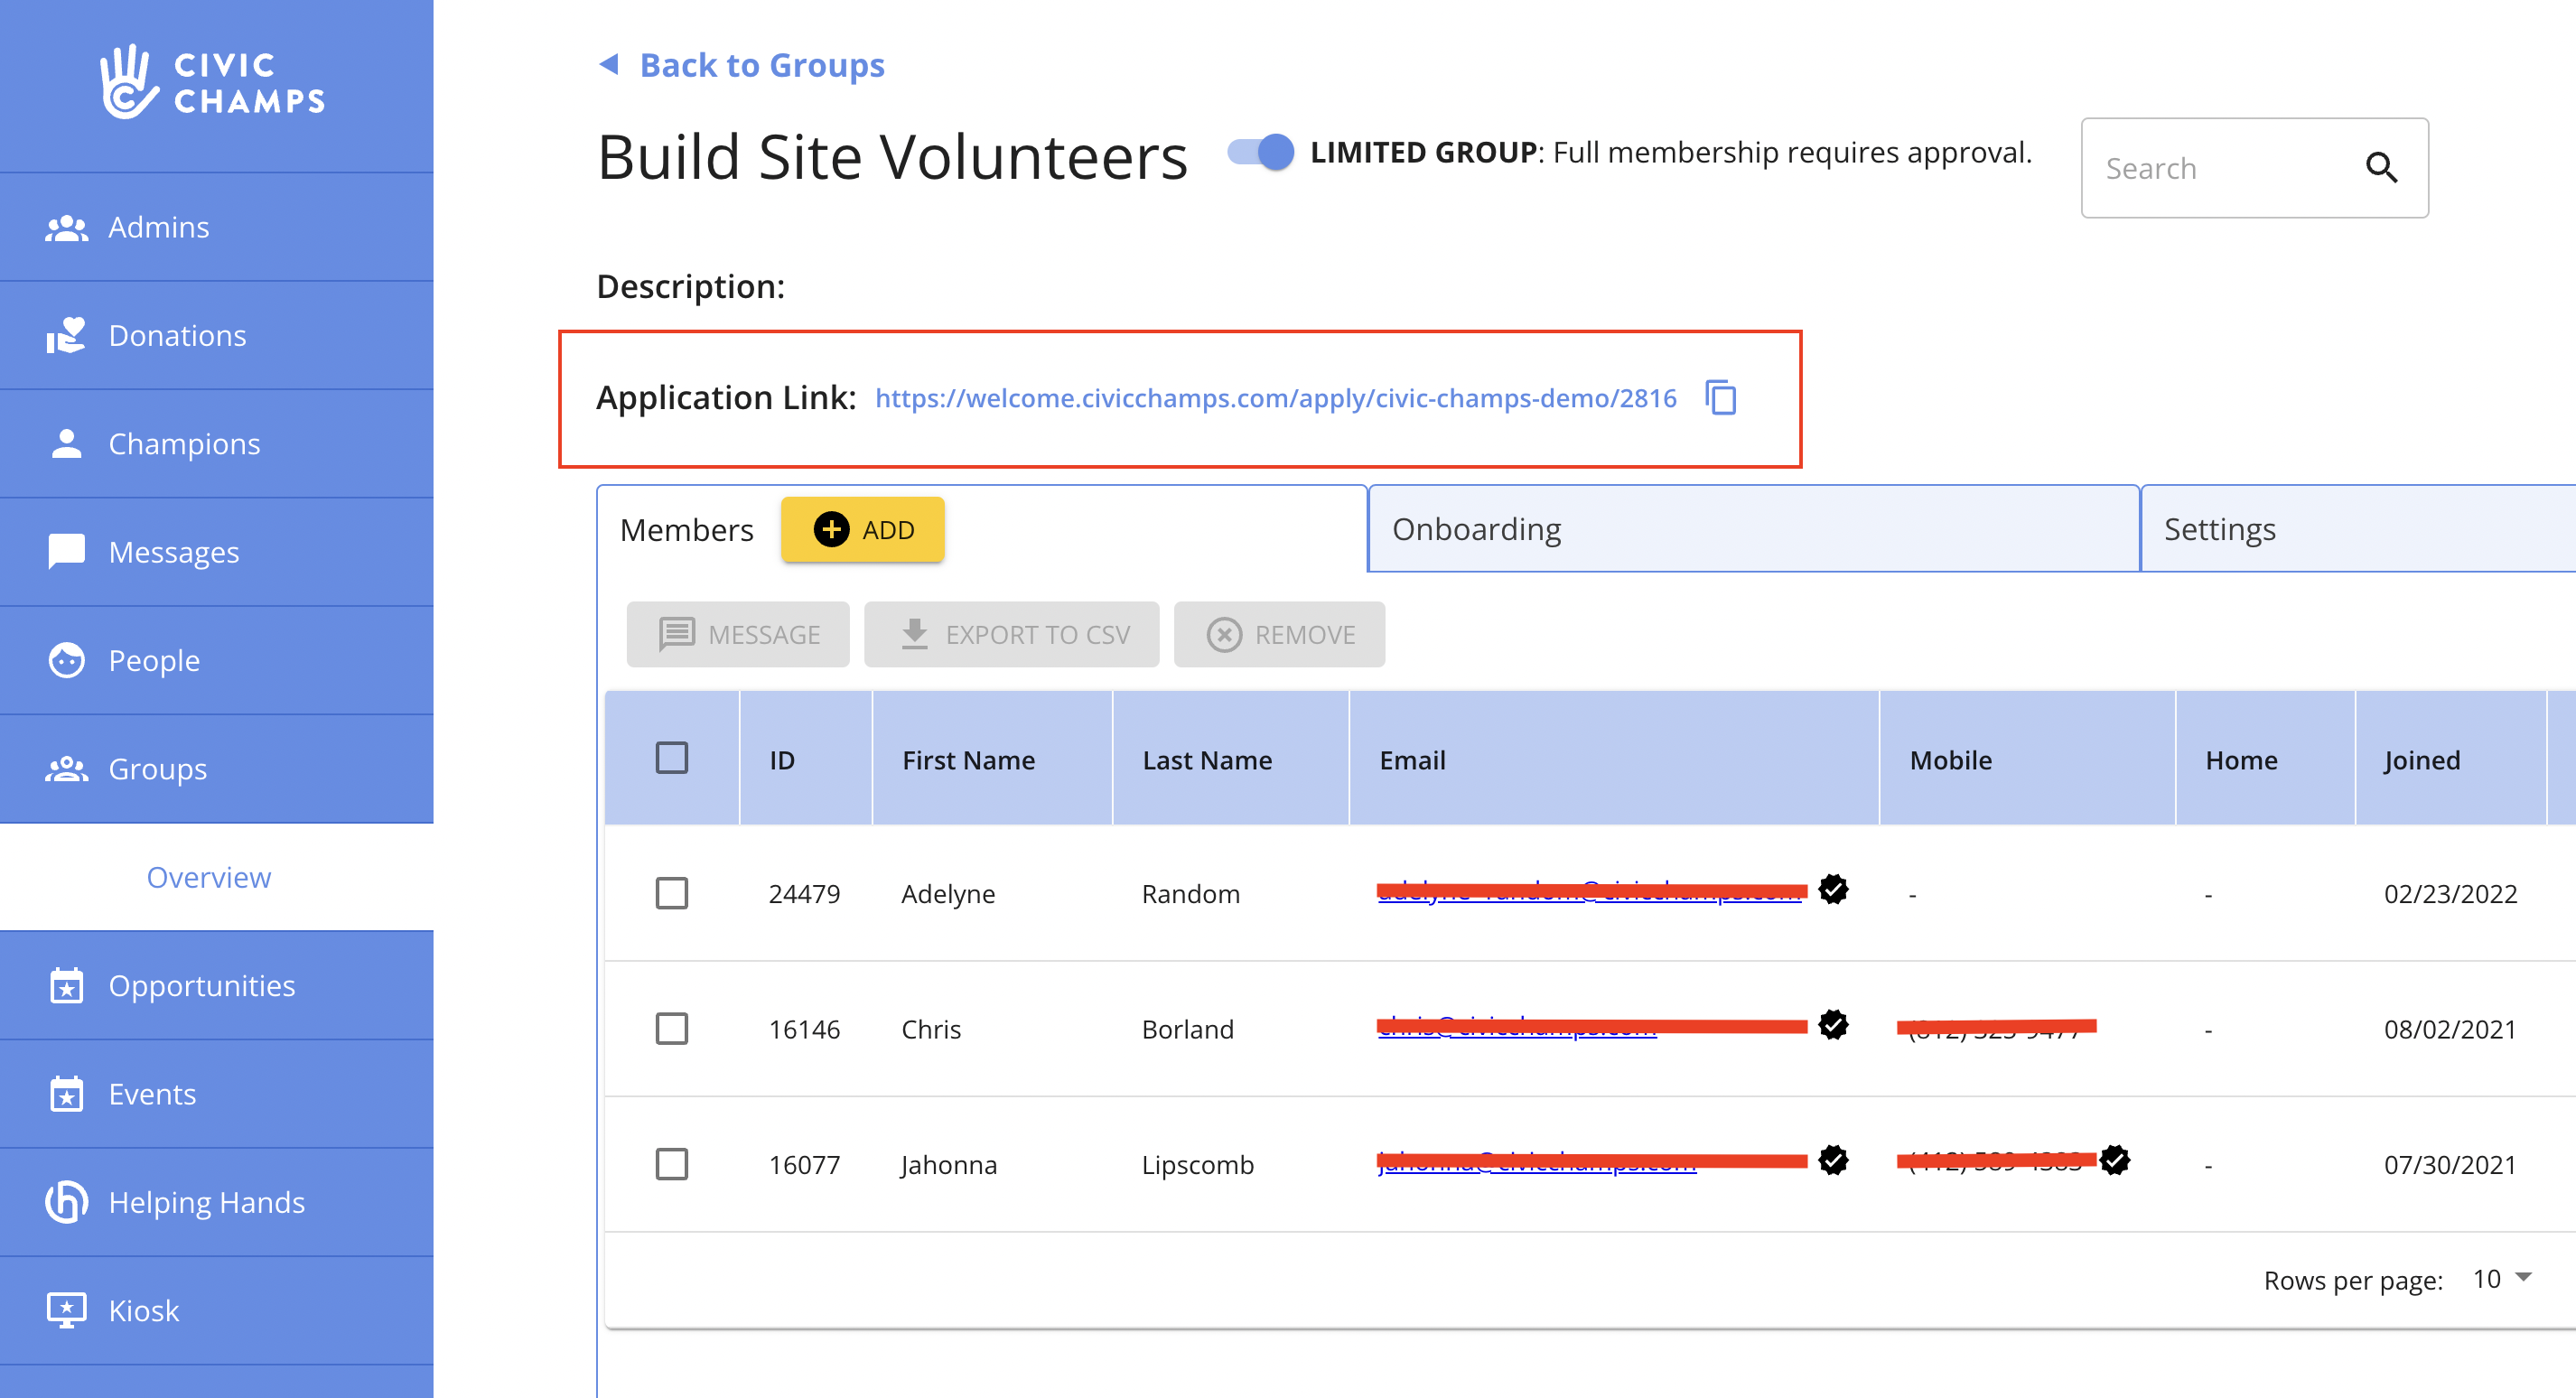Screen dimensions: 2576x1398
Task: Click joined date 02/23/2022
Action: (2450, 894)
